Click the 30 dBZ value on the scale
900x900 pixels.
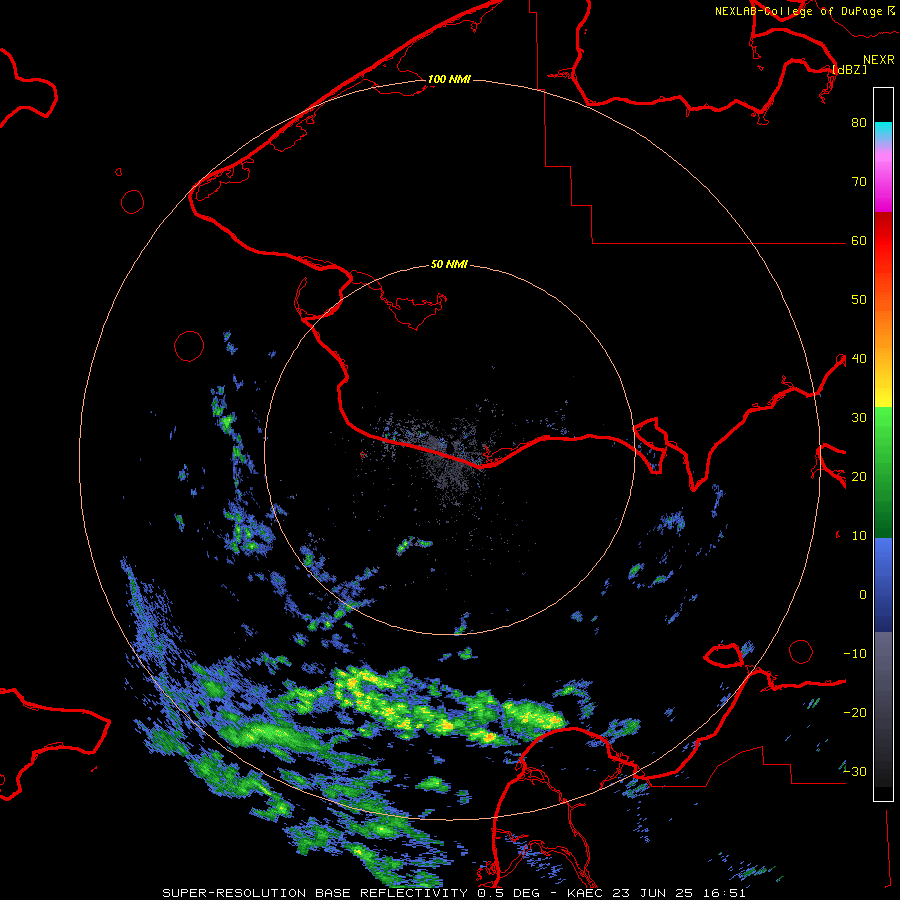tap(859, 417)
